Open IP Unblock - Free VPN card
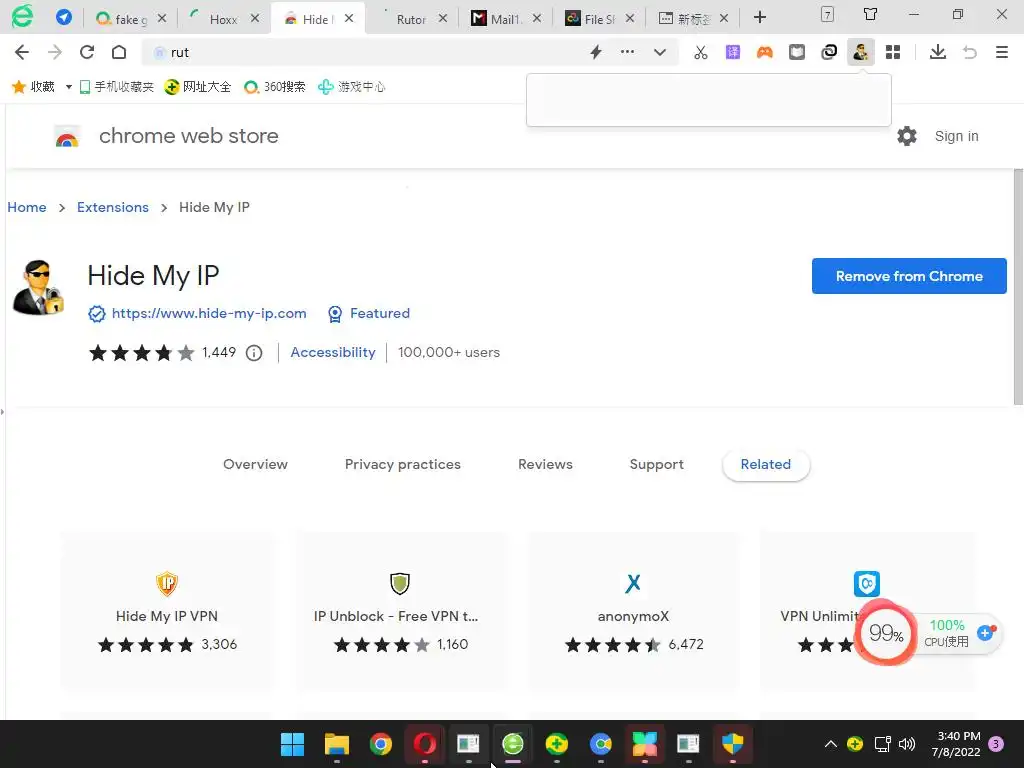This screenshot has height=768, width=1024. coord(400,611)
